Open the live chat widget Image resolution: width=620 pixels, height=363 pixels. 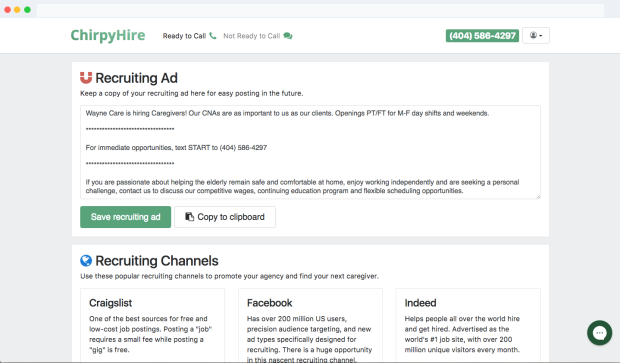pos(599,333)
